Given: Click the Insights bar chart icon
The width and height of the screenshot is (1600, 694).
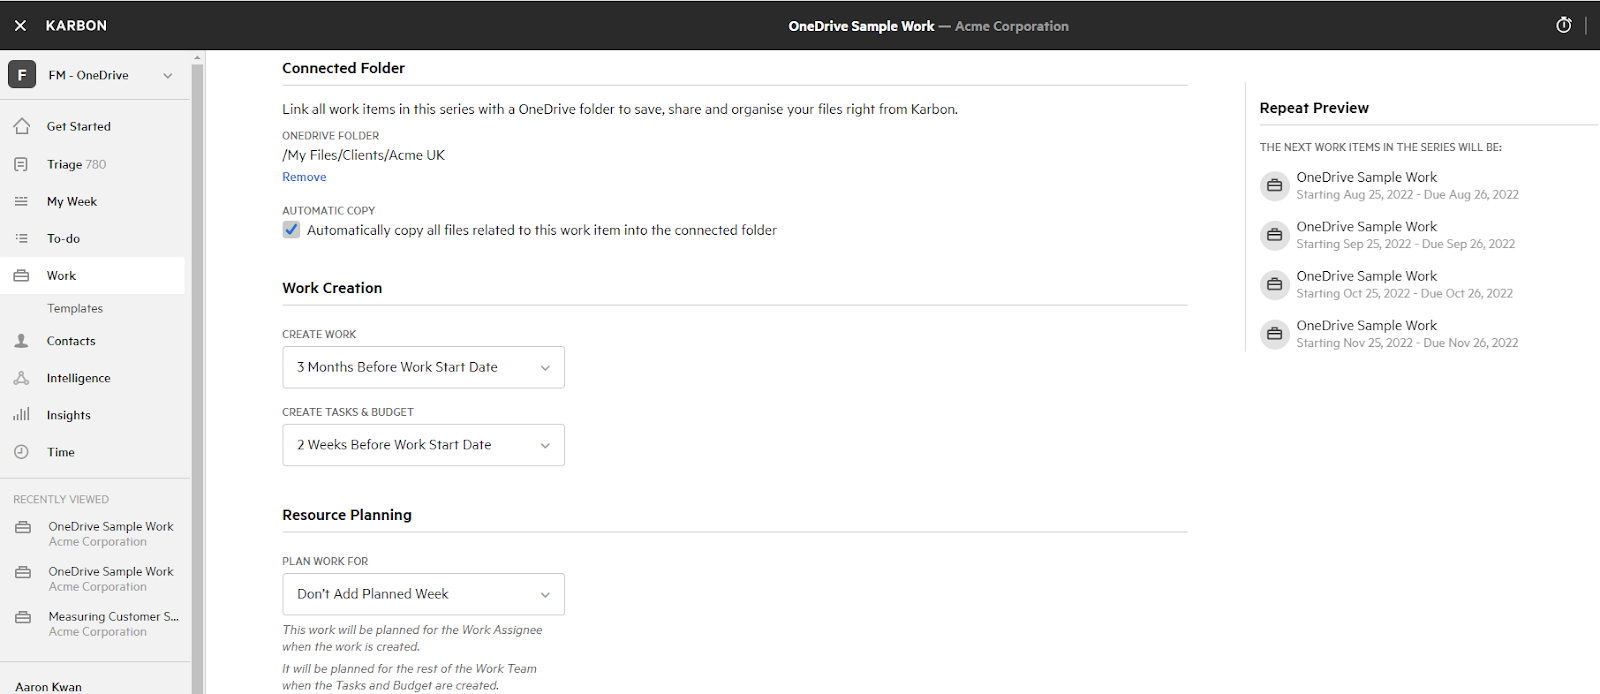Looking at the screenshot, I should click(21, 414).
